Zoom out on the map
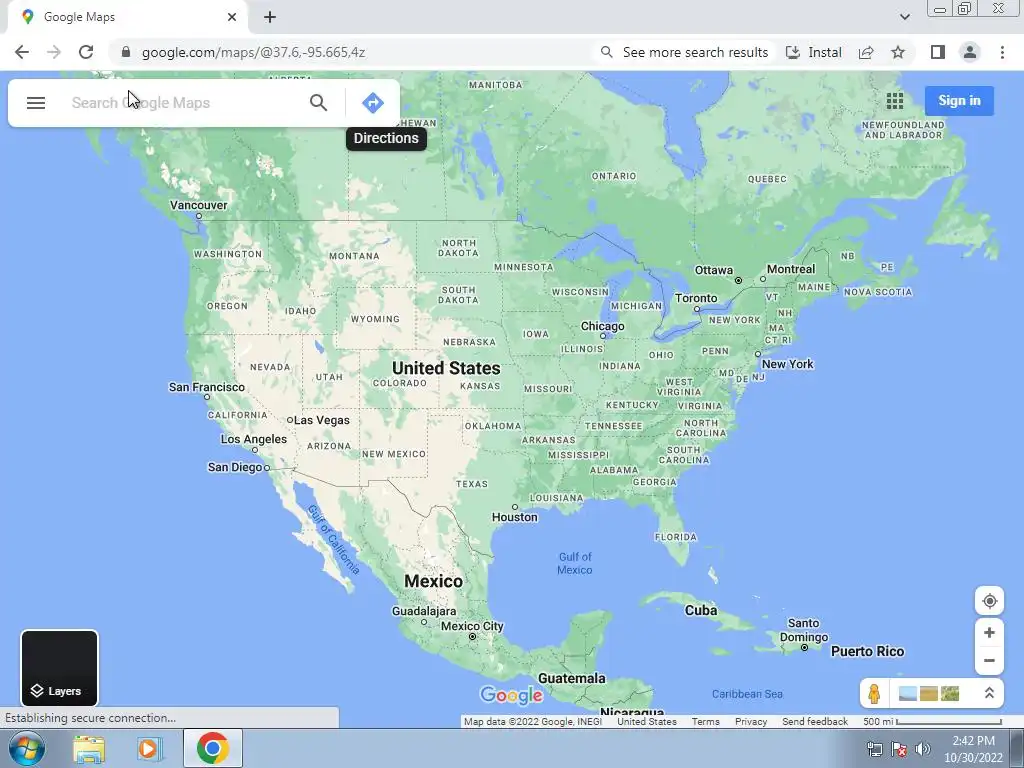1024x768 pixels. point(989,660)
